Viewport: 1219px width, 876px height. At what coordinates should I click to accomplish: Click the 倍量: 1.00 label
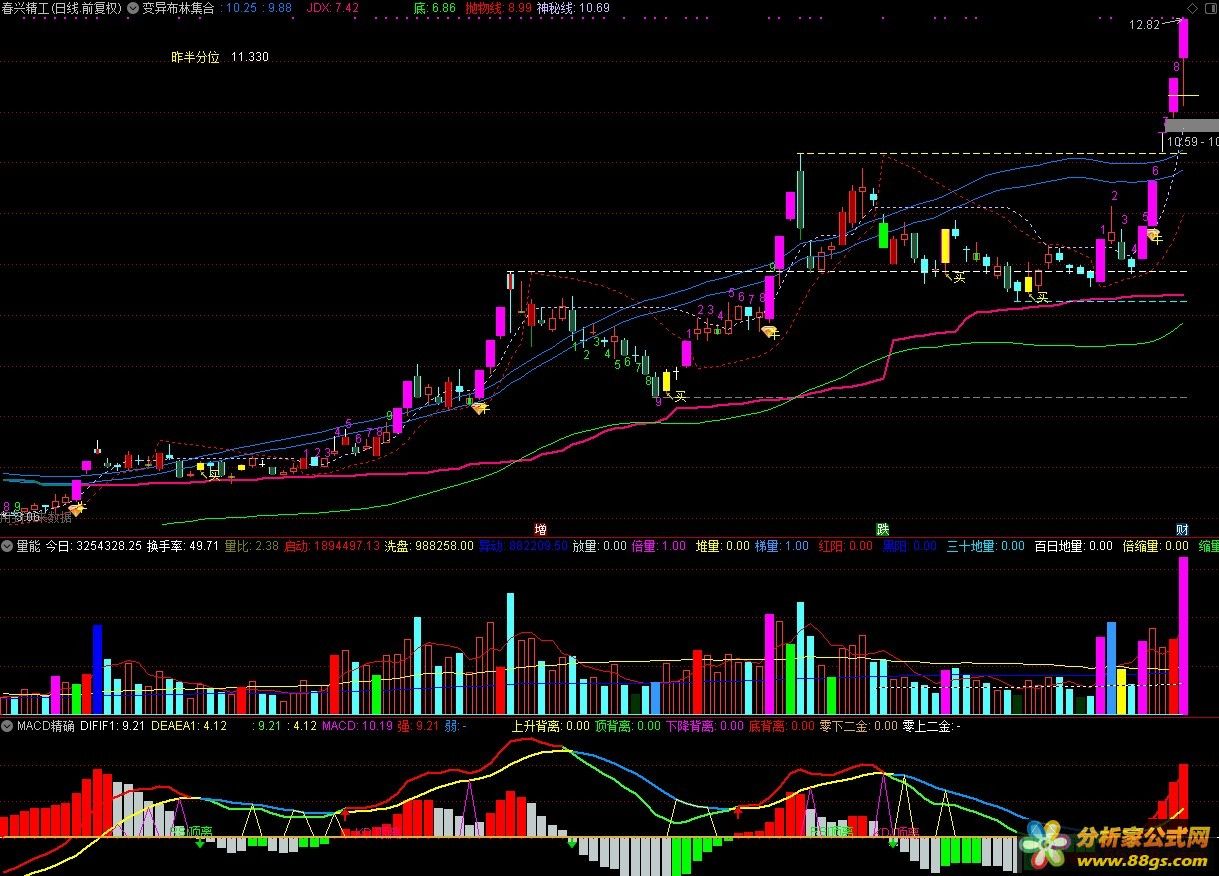(659, 546)
